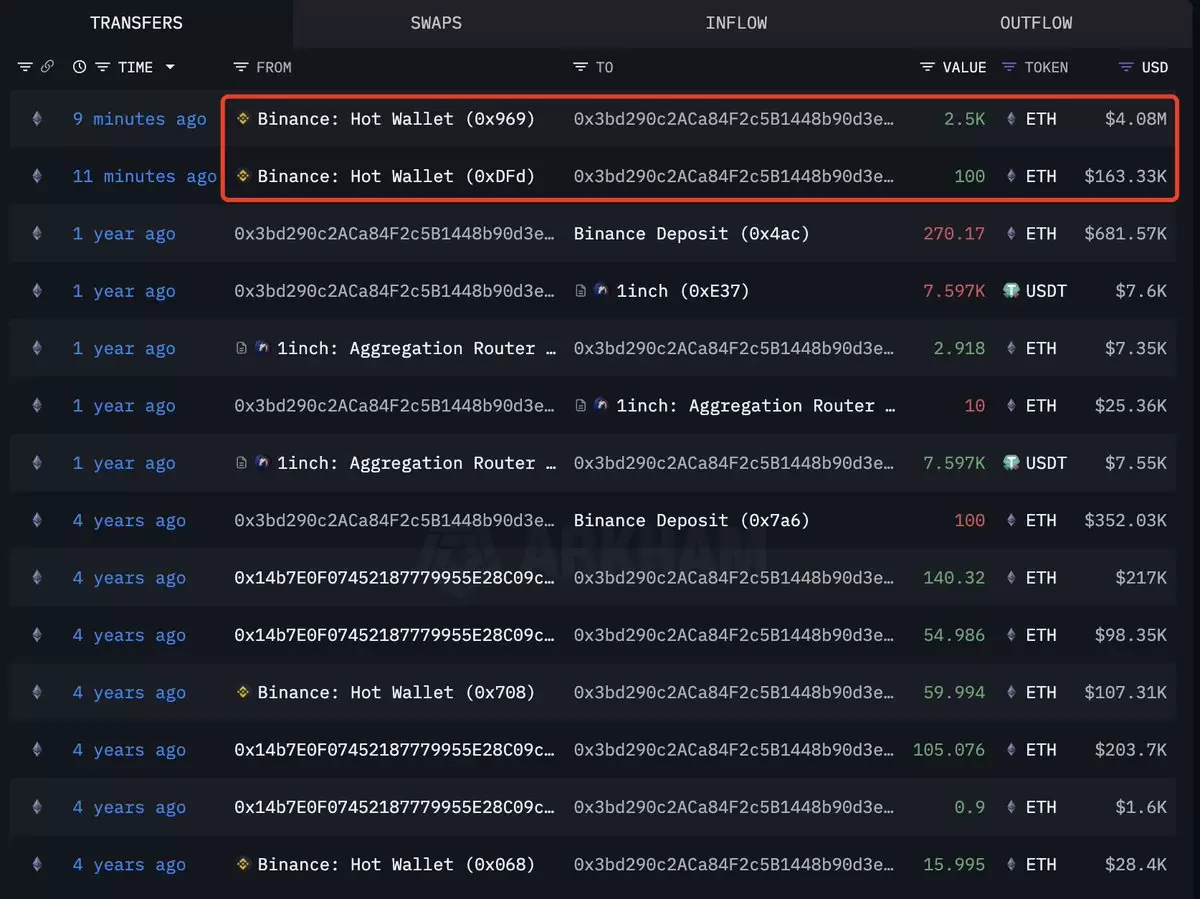
Task: Click the Ethereum chain icon in the 9 minutes ago row
Action: 37,119
